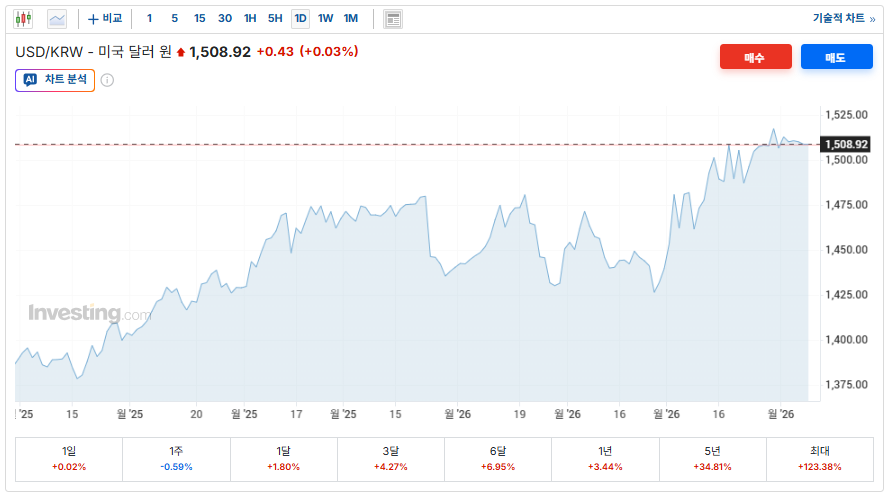Image resolution: width=888 pixels, height=498 pixels.
Task: Choose the 5H interval option
Action: [x=275, y=19]
